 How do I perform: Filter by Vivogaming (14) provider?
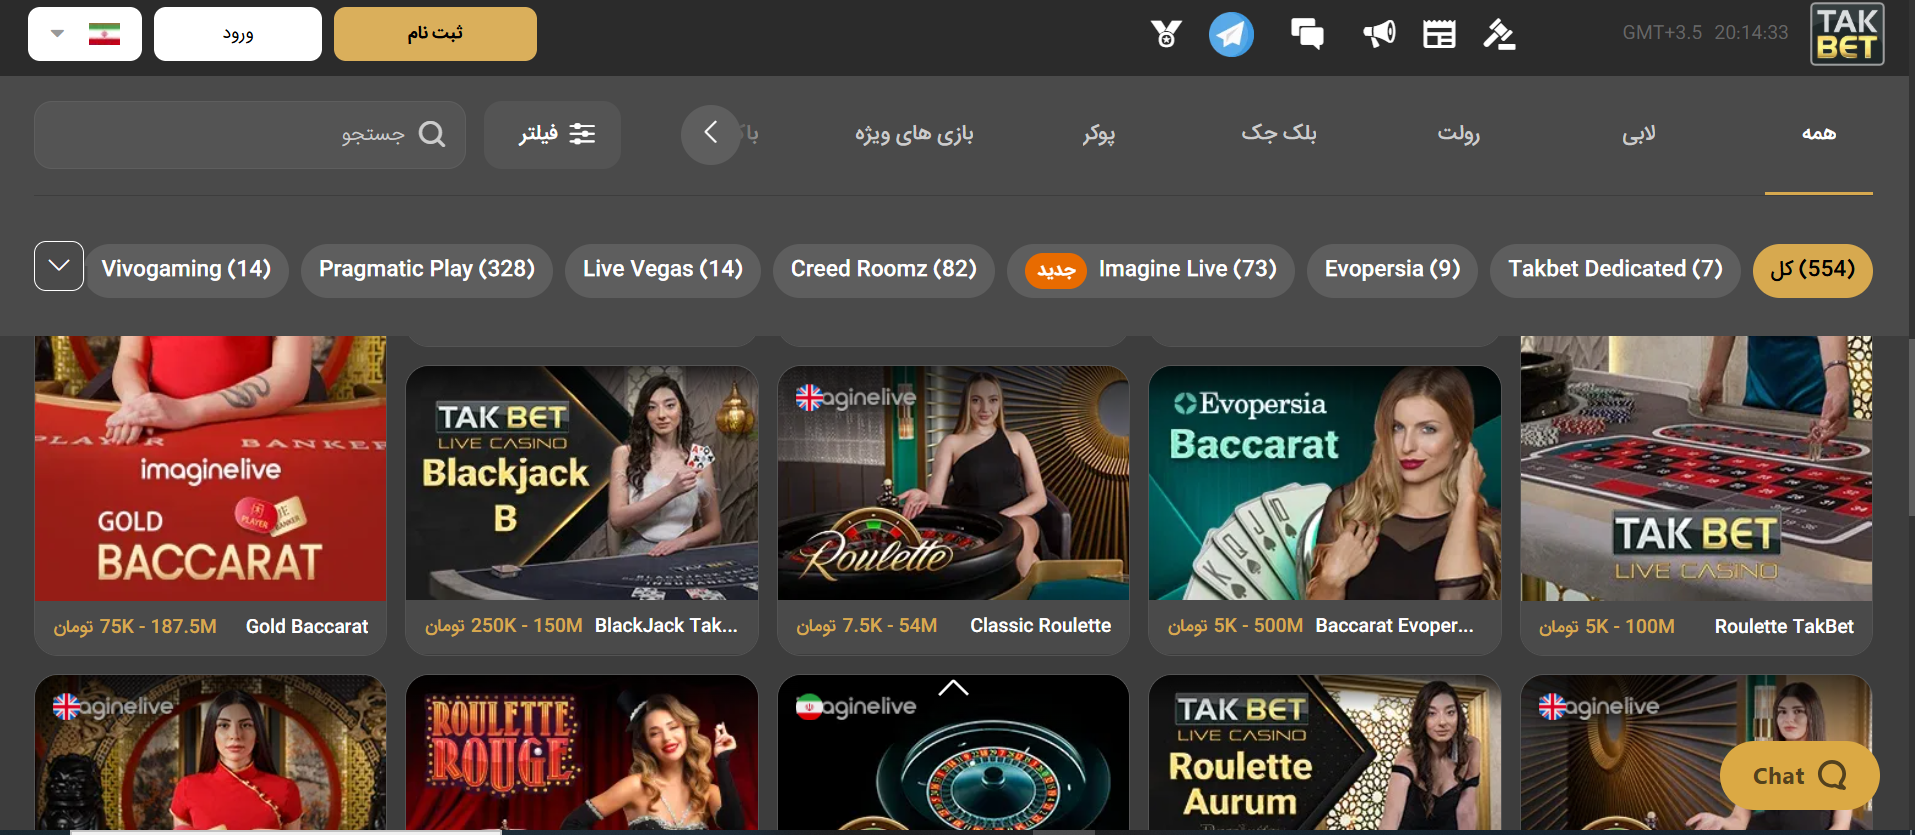click(187, 270)
